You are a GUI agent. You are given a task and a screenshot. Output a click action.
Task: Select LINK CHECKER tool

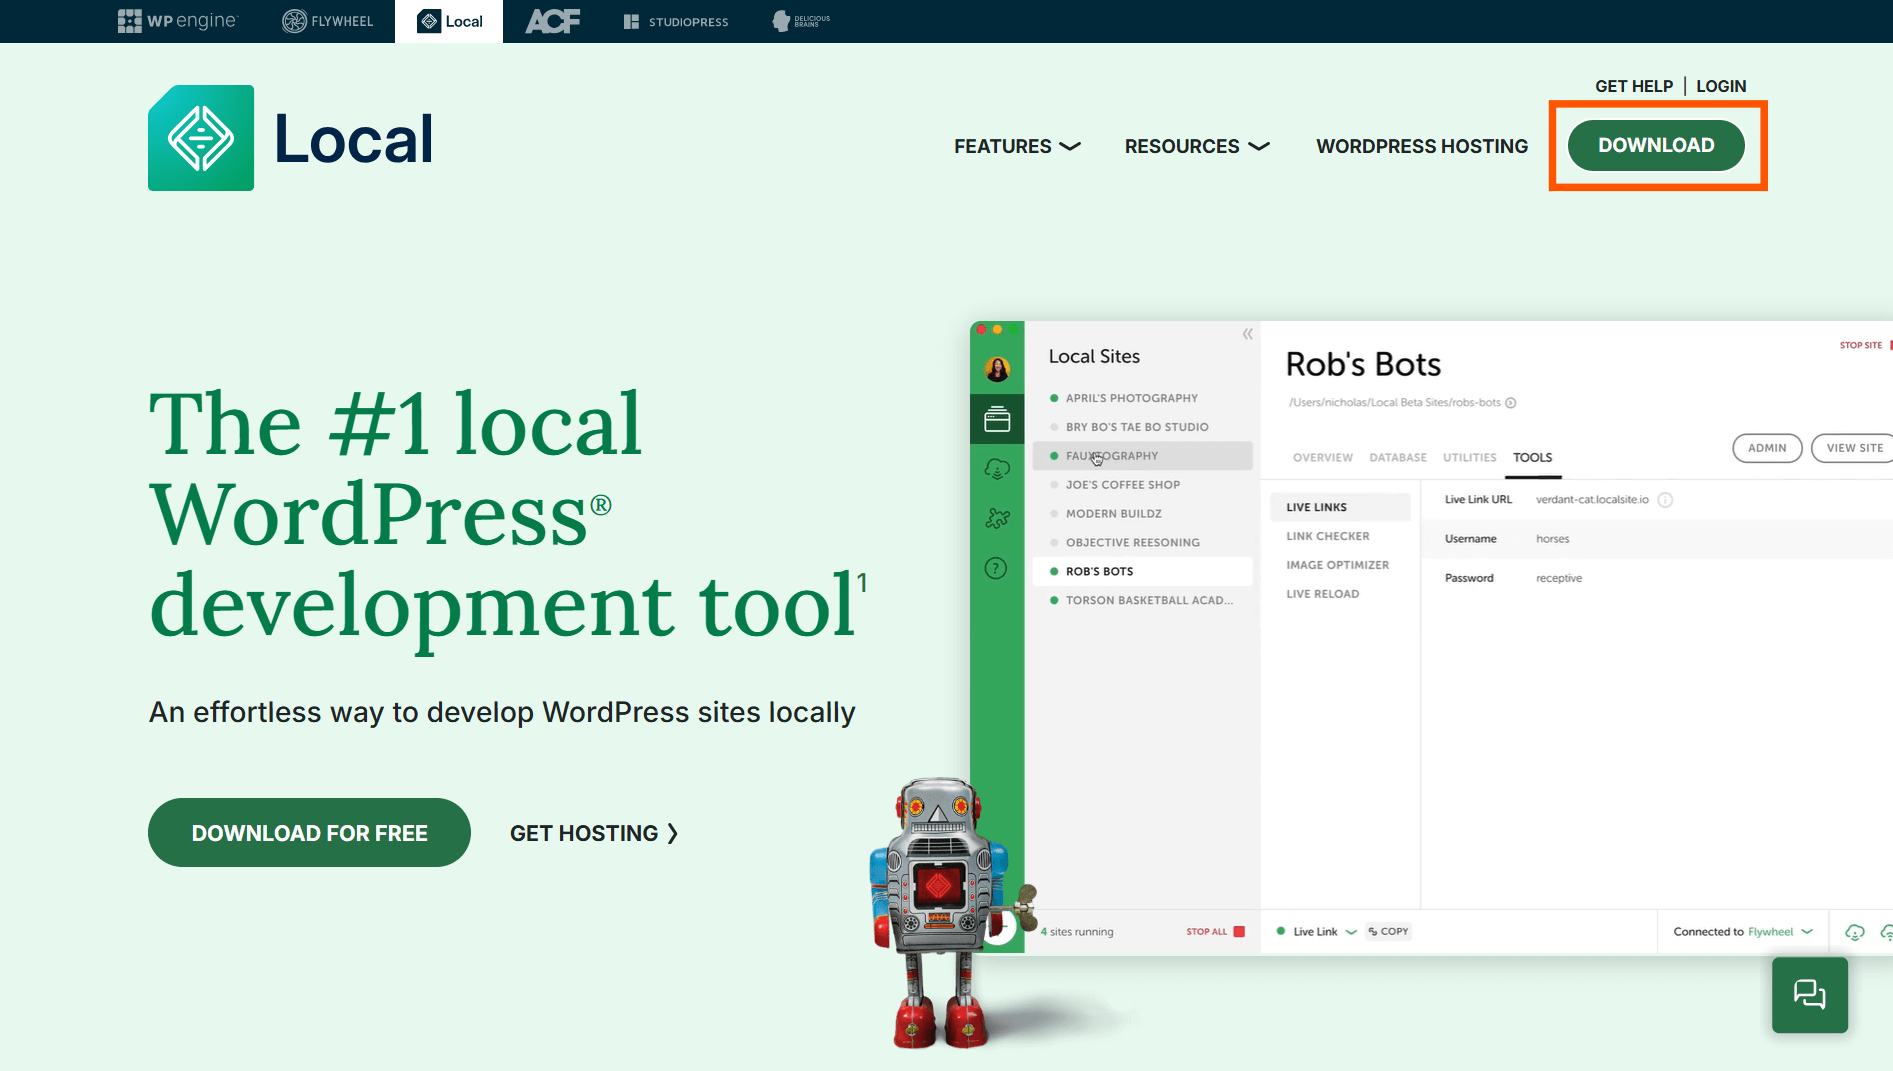1327,536
